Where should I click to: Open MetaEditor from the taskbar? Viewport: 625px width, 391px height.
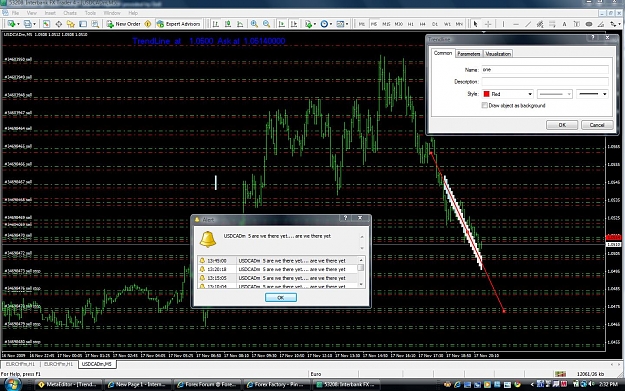tap(67, 384)
